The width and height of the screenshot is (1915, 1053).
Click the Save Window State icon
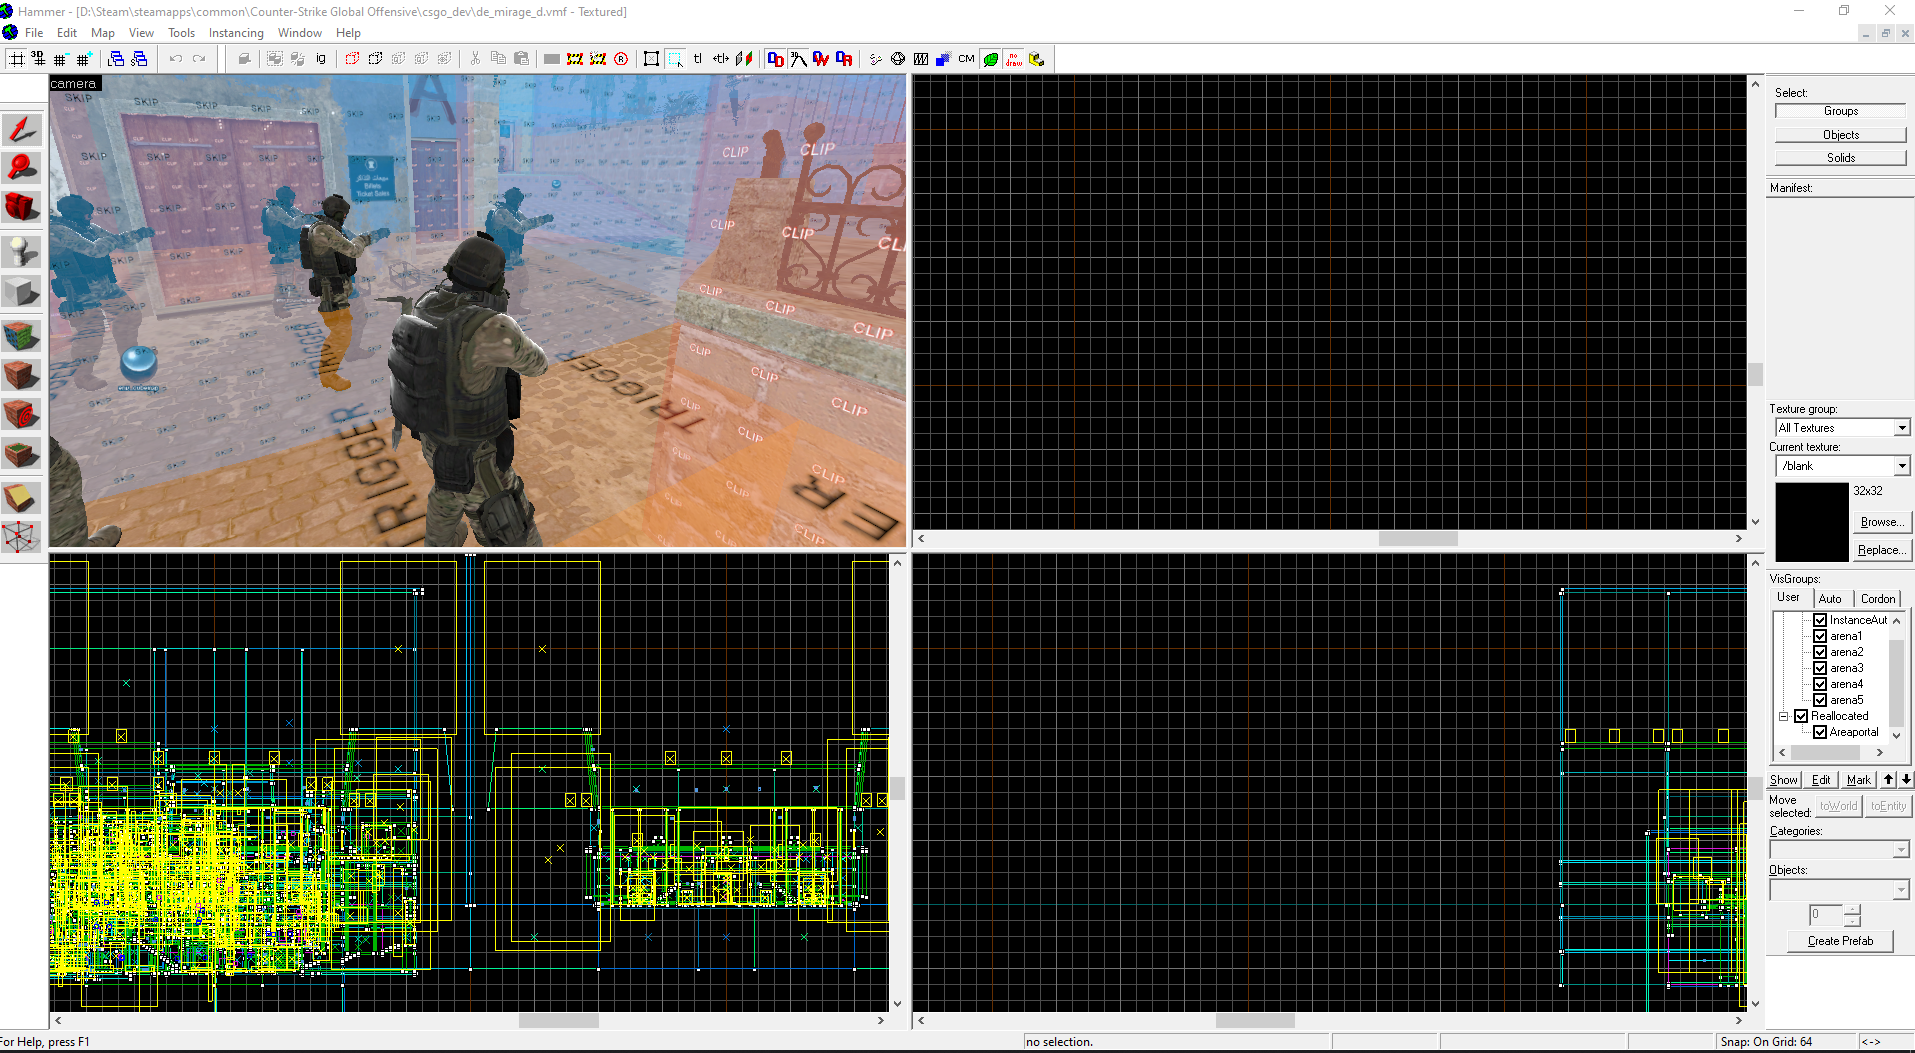coord(139,59)
